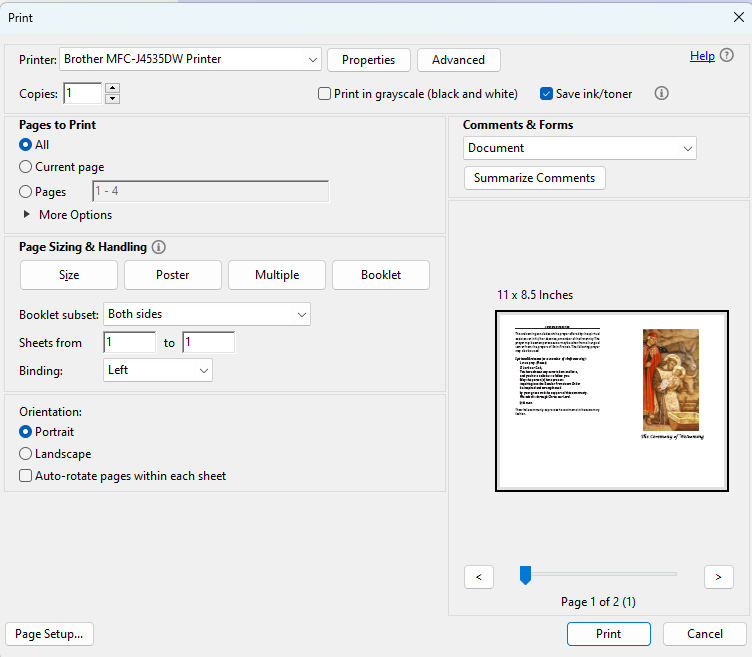The height and width of the screenshot is (657, 752).
Task: Choose the Multiple sizing option
Action: tap(276, 275)
